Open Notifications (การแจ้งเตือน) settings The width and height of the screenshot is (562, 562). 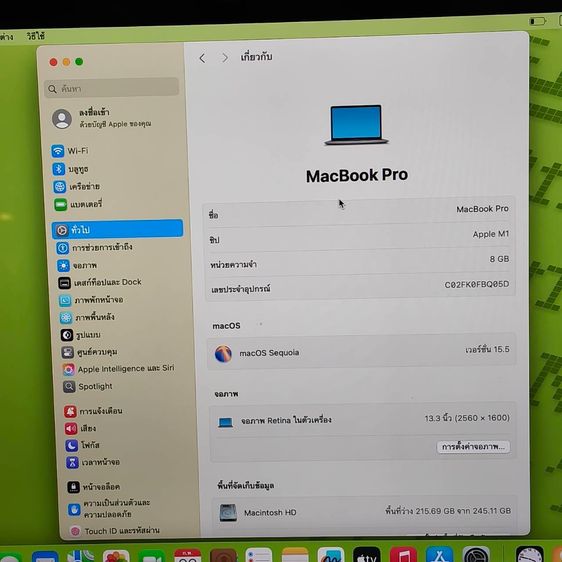(x=94, y=411)
